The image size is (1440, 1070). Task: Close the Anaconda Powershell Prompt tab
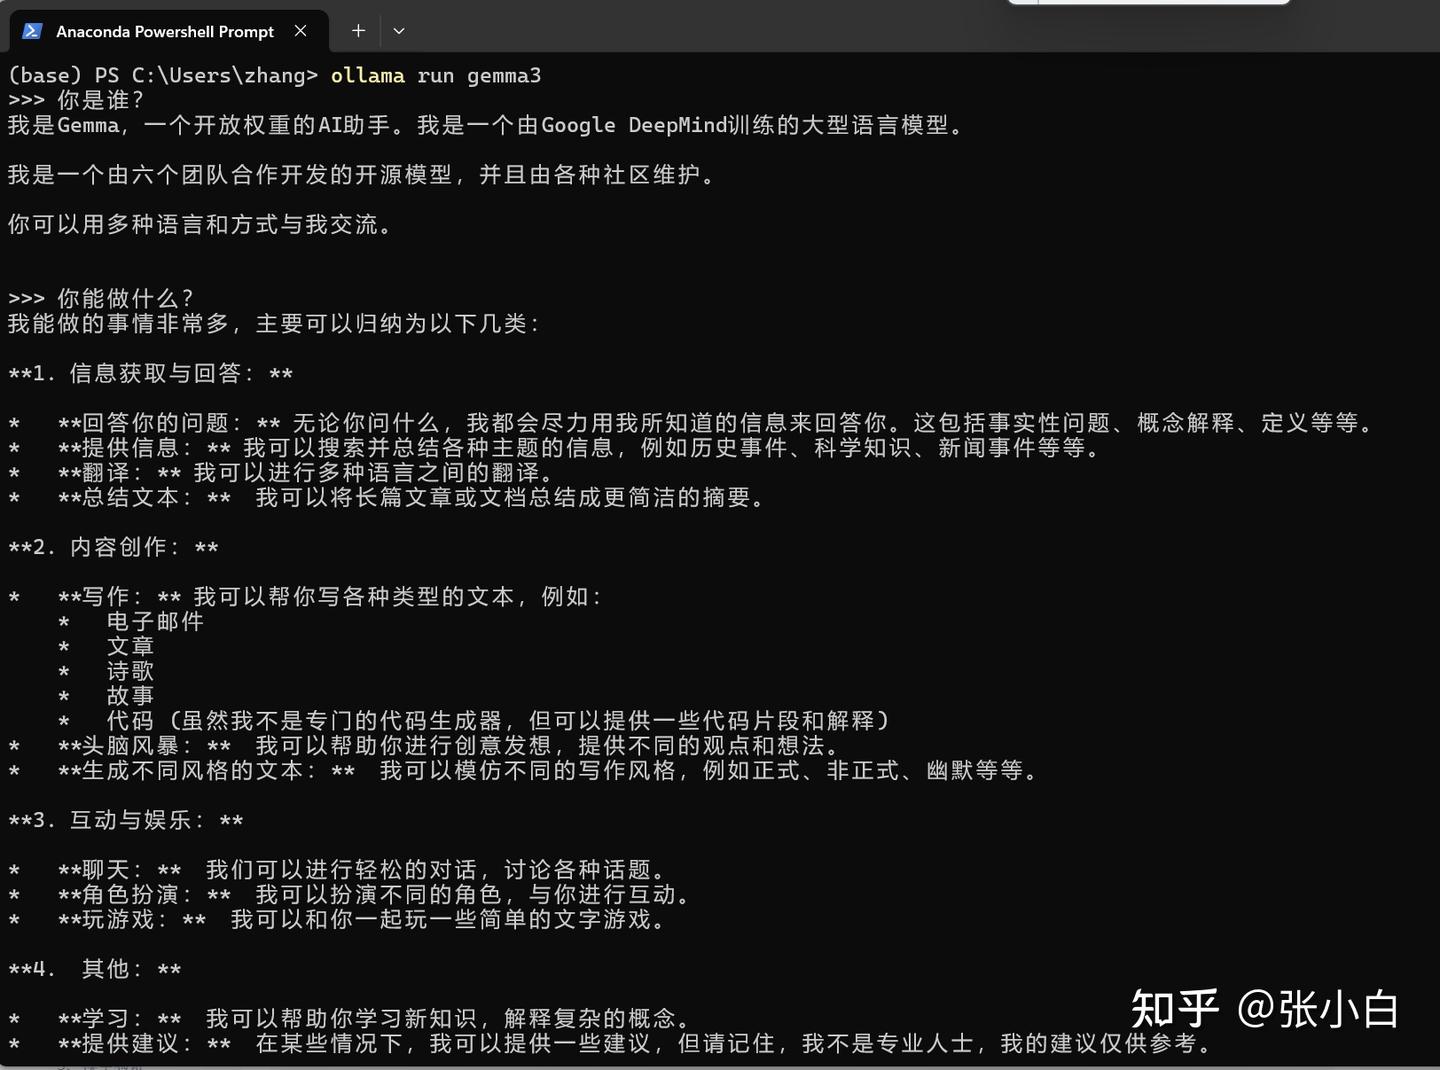300,31
